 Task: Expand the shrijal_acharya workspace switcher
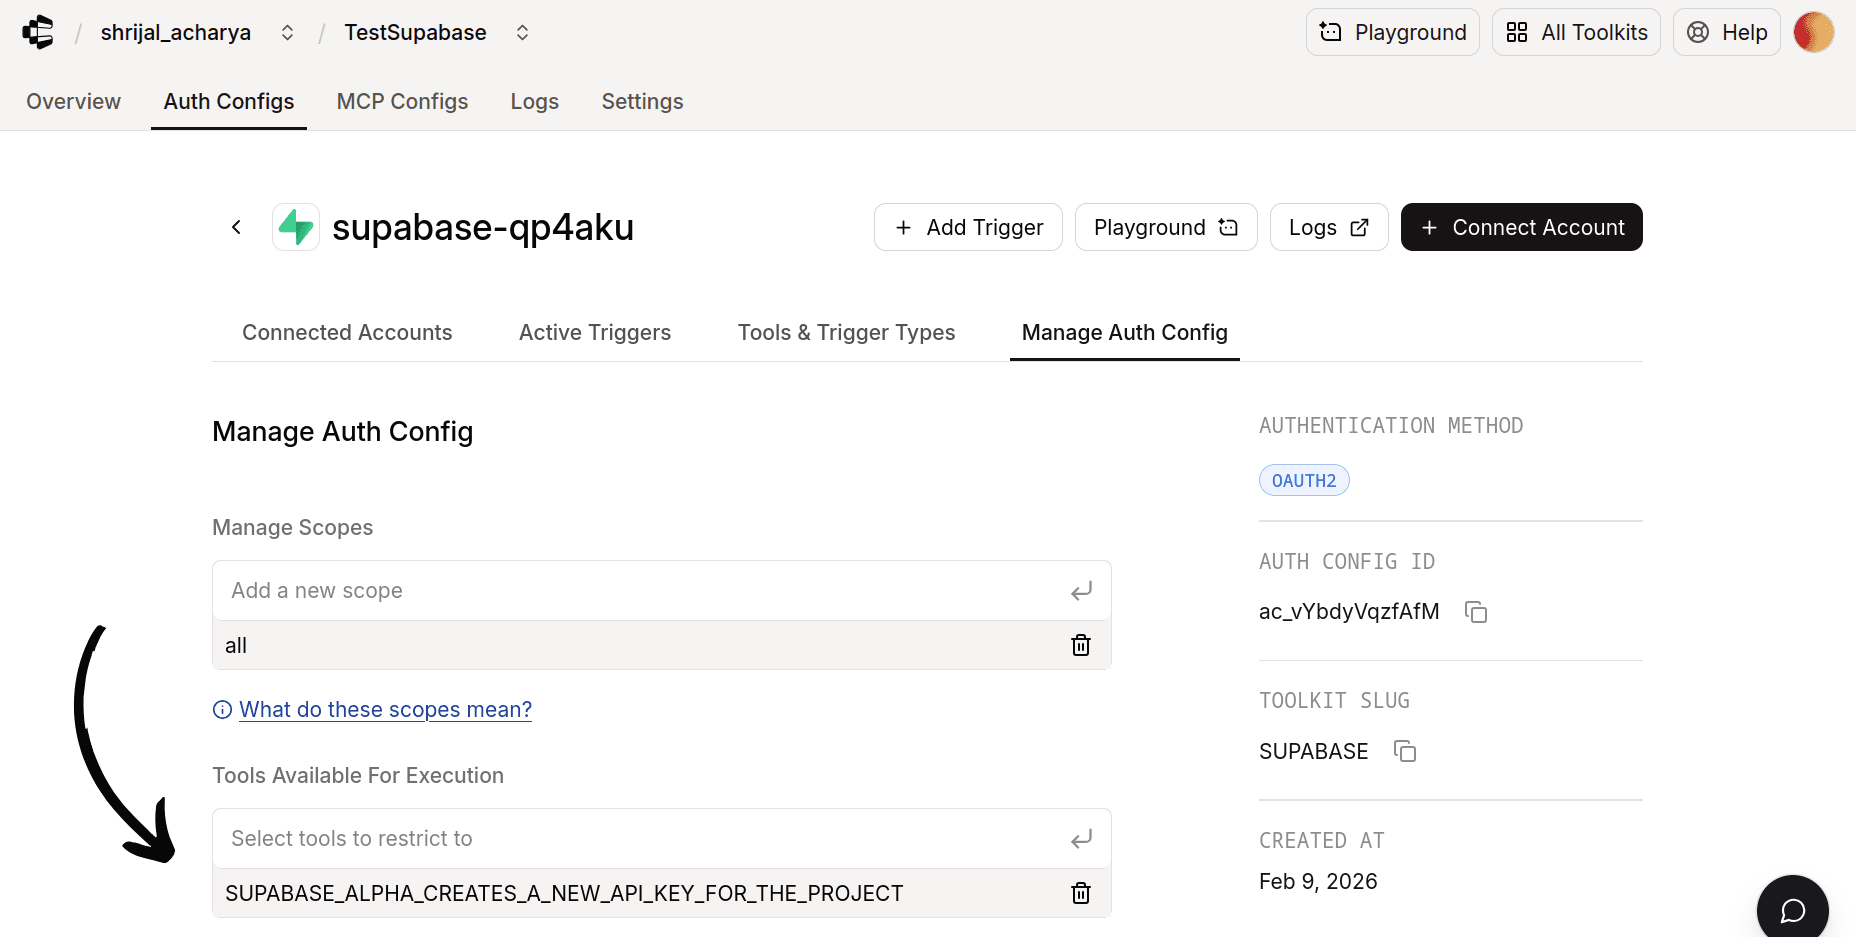[287, 32]
